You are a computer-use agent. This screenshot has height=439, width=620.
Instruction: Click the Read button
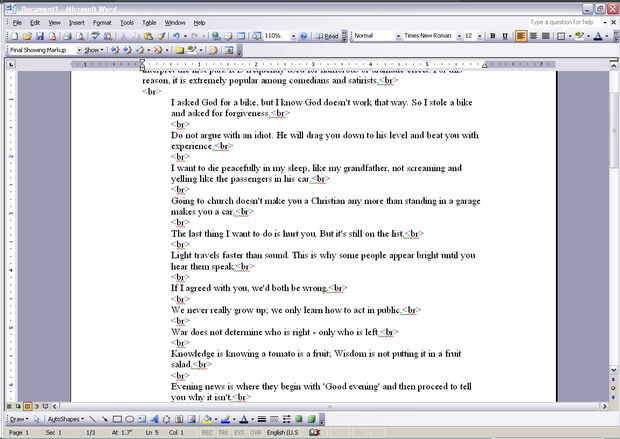[328, 36]
